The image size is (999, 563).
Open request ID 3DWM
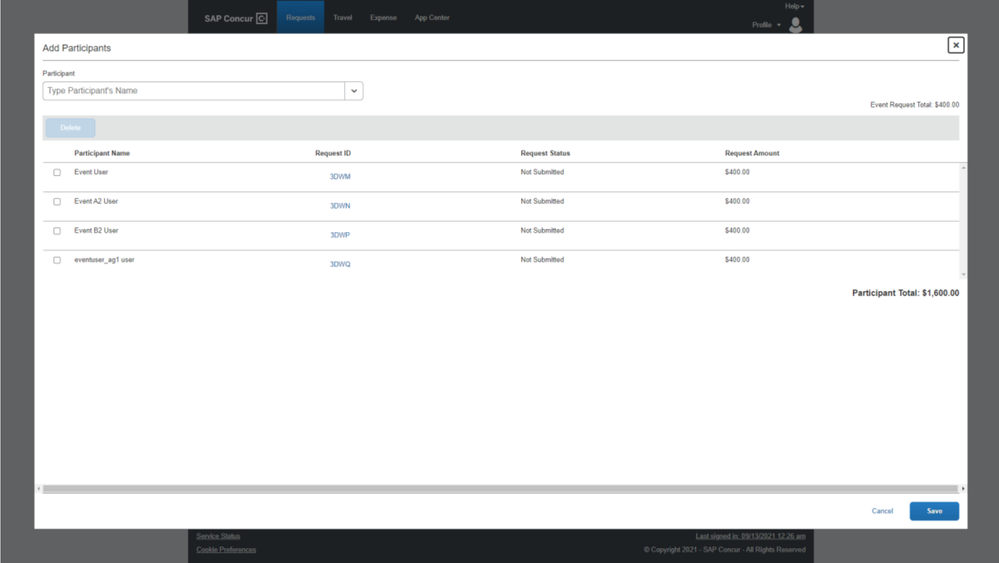(x=340, y=176)
